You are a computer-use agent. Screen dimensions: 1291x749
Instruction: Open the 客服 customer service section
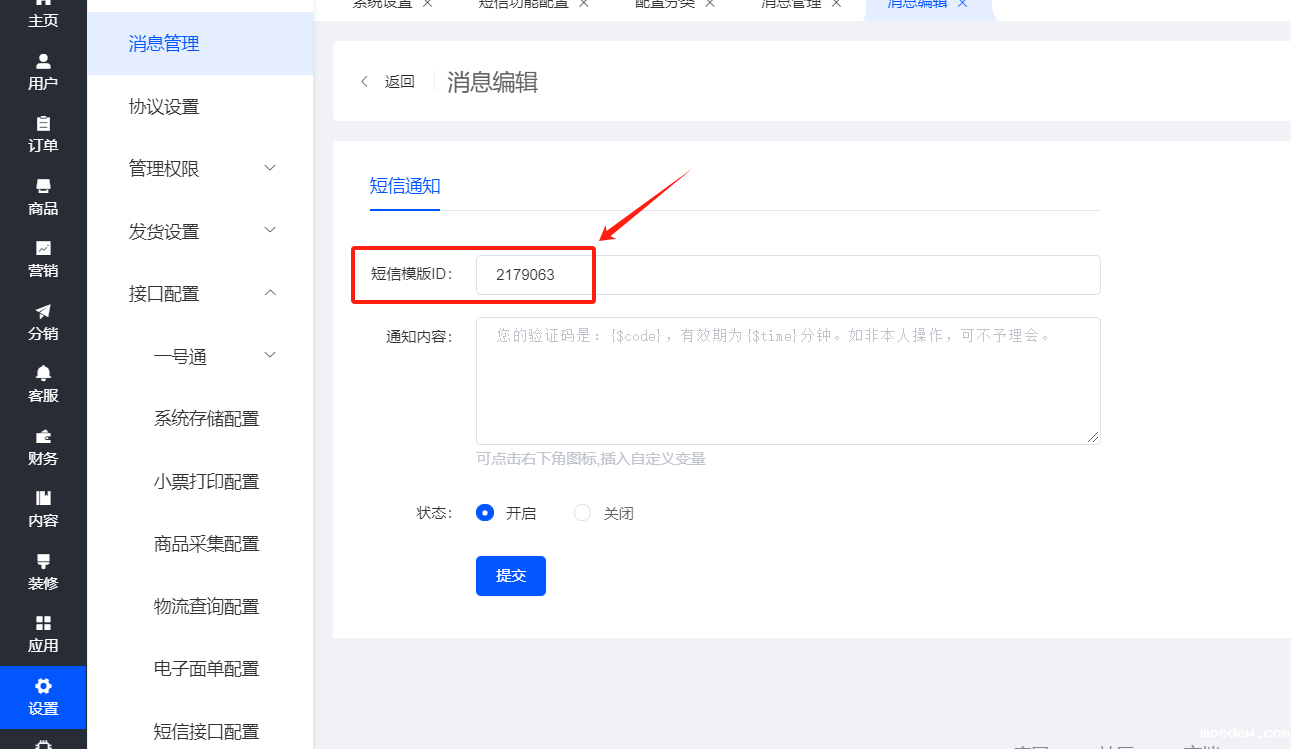pyautogui.click(x=43, y=384)
